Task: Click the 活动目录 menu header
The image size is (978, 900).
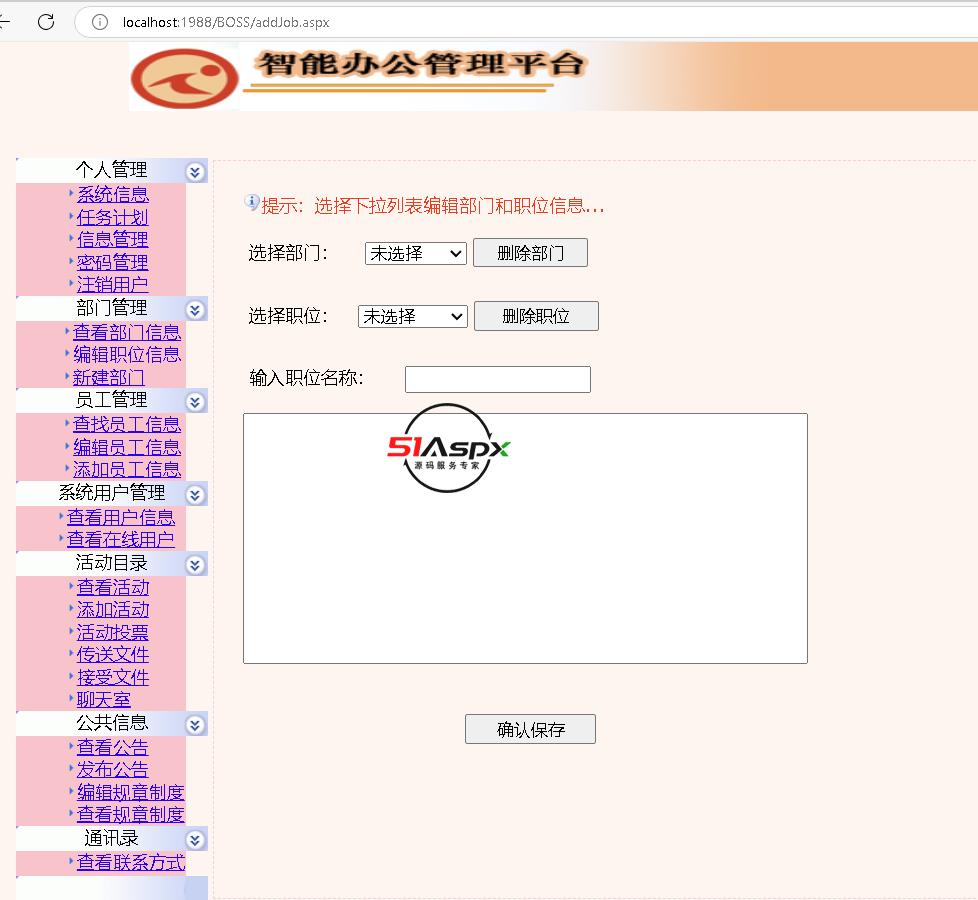Action: 111,563
